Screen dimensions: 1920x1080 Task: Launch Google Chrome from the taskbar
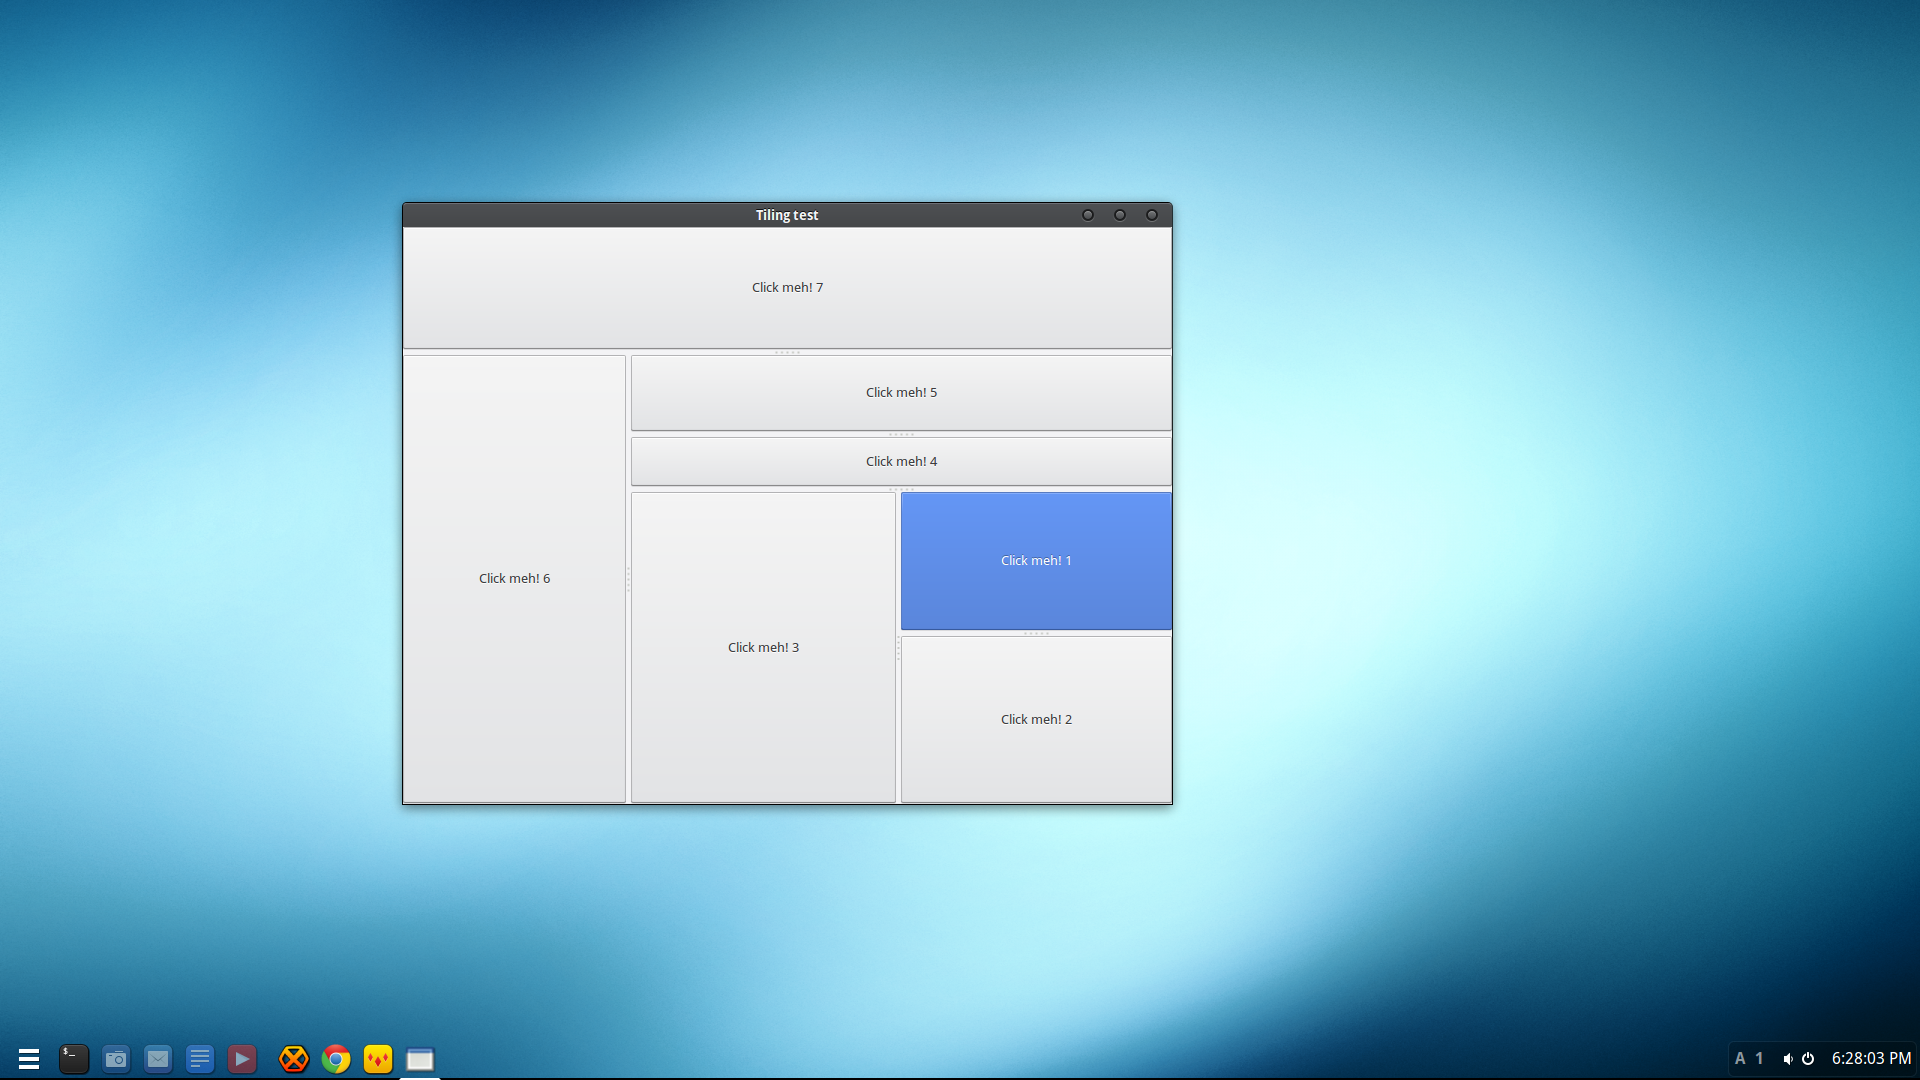336,1059
